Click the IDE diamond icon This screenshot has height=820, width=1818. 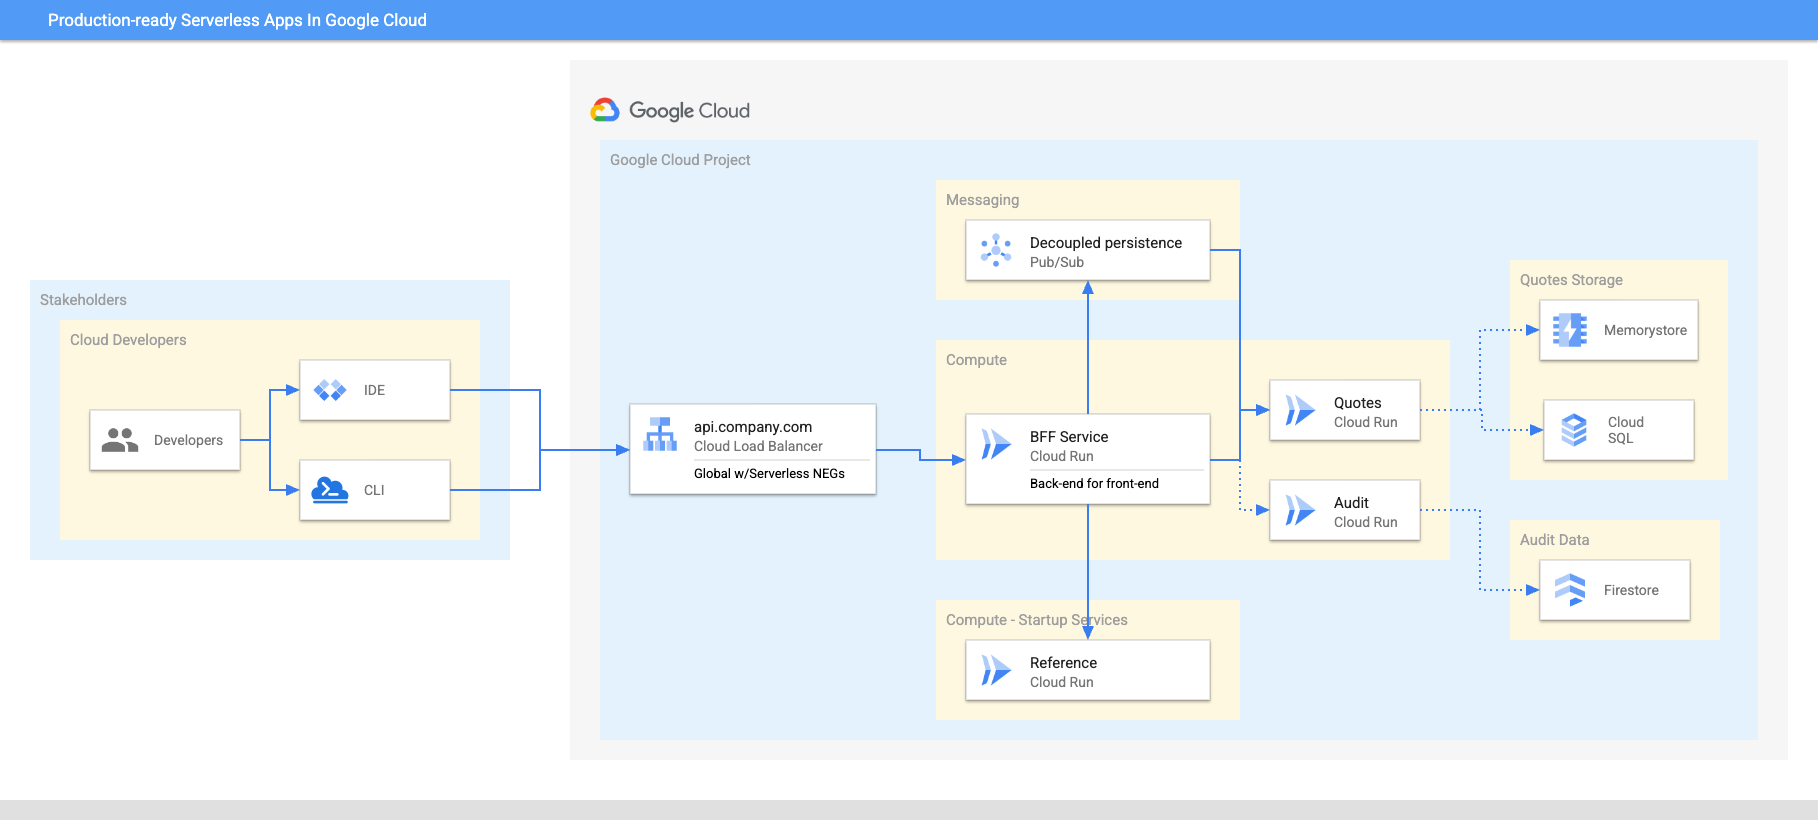click(x=330, y=390)
